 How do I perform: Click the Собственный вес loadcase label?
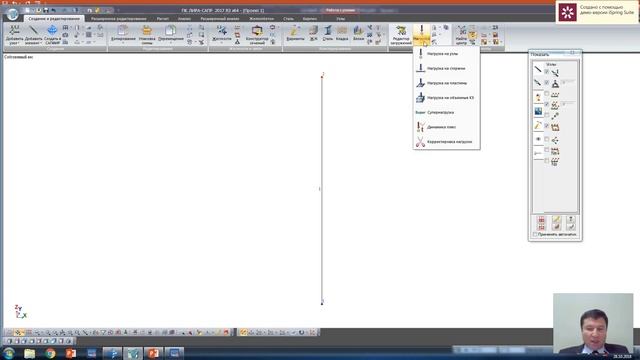18,57
